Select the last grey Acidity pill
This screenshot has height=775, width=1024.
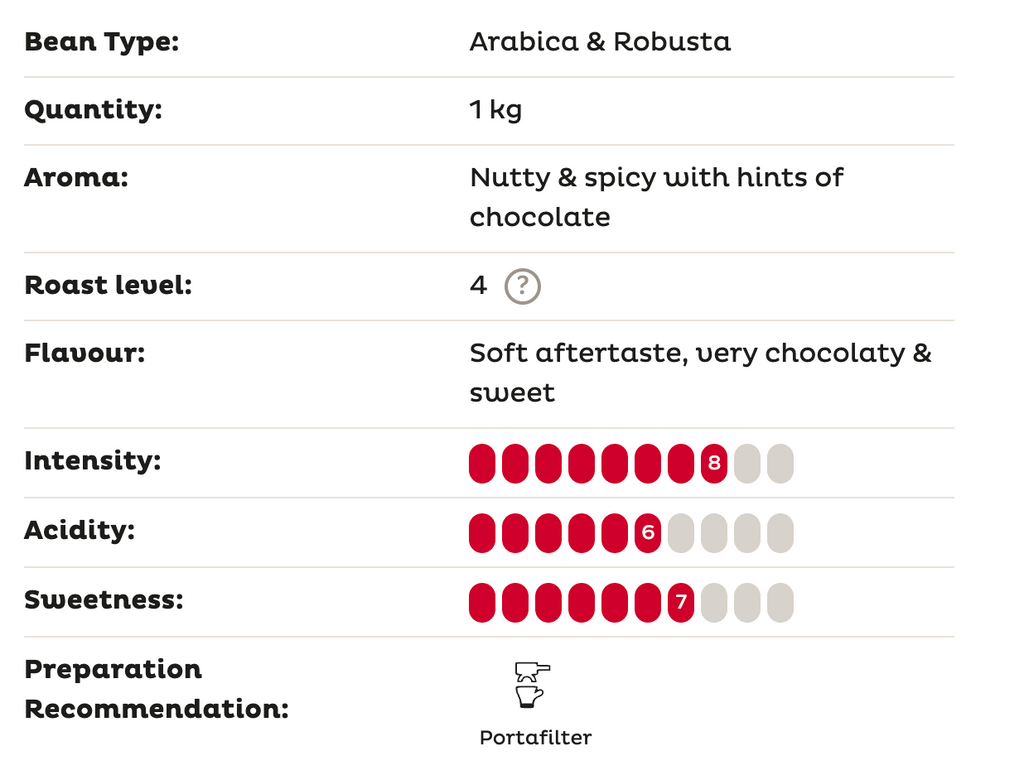[780, 533]
